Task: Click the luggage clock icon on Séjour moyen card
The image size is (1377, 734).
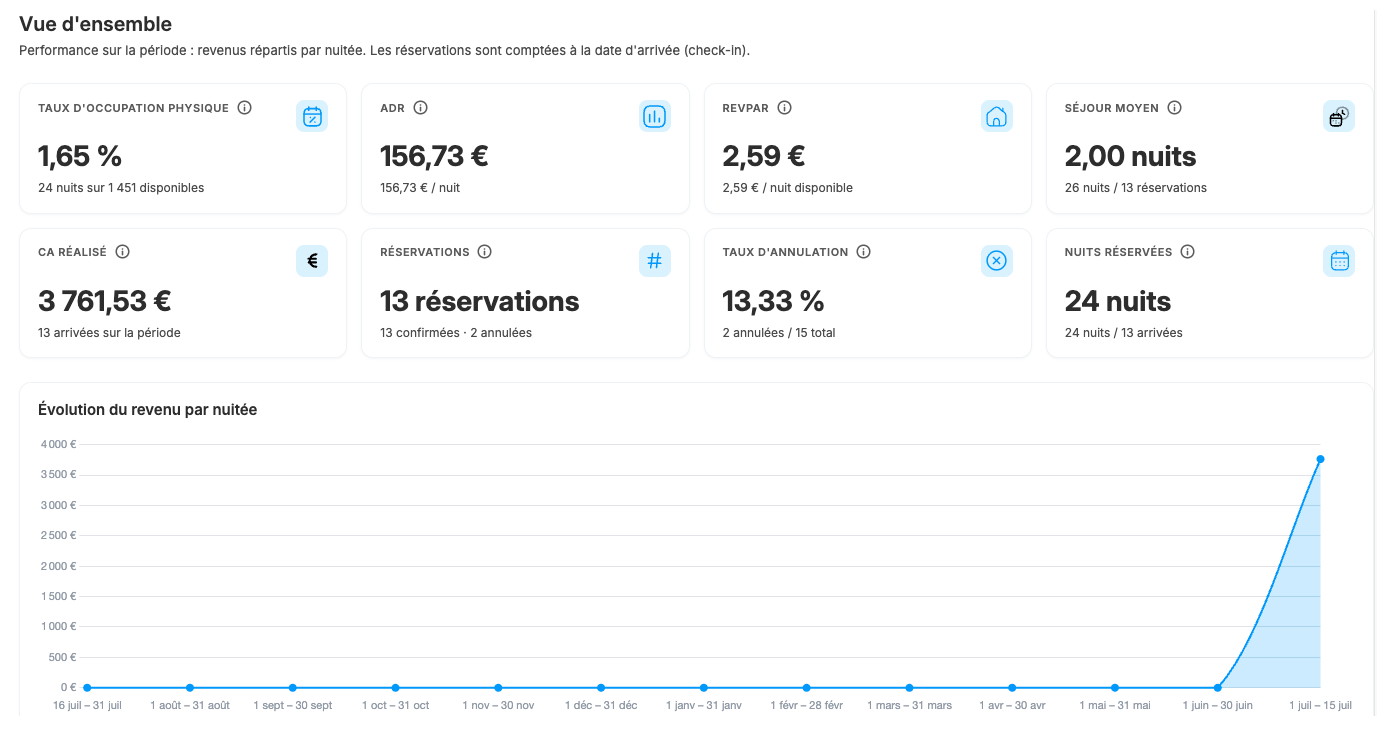Action: (x=1339, y=116)
